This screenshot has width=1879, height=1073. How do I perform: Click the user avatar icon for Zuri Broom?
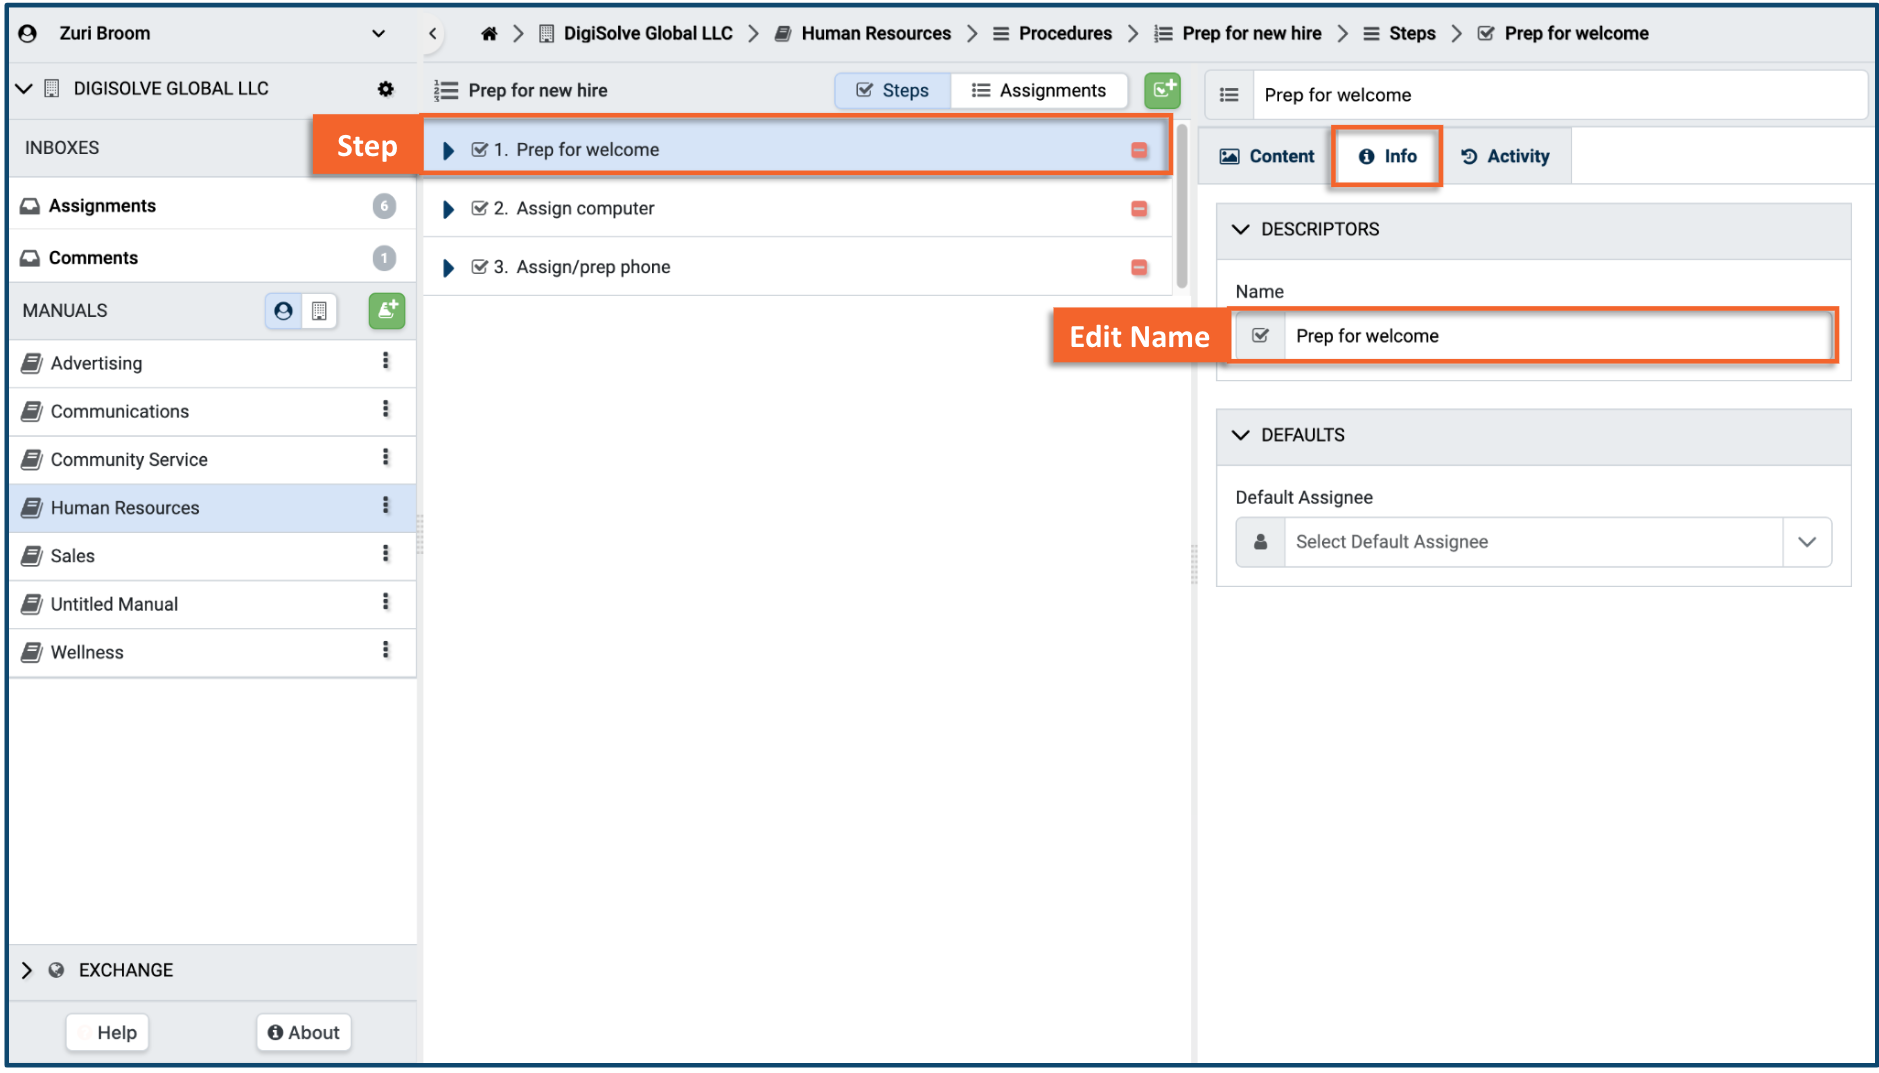[x=28, y=33]
